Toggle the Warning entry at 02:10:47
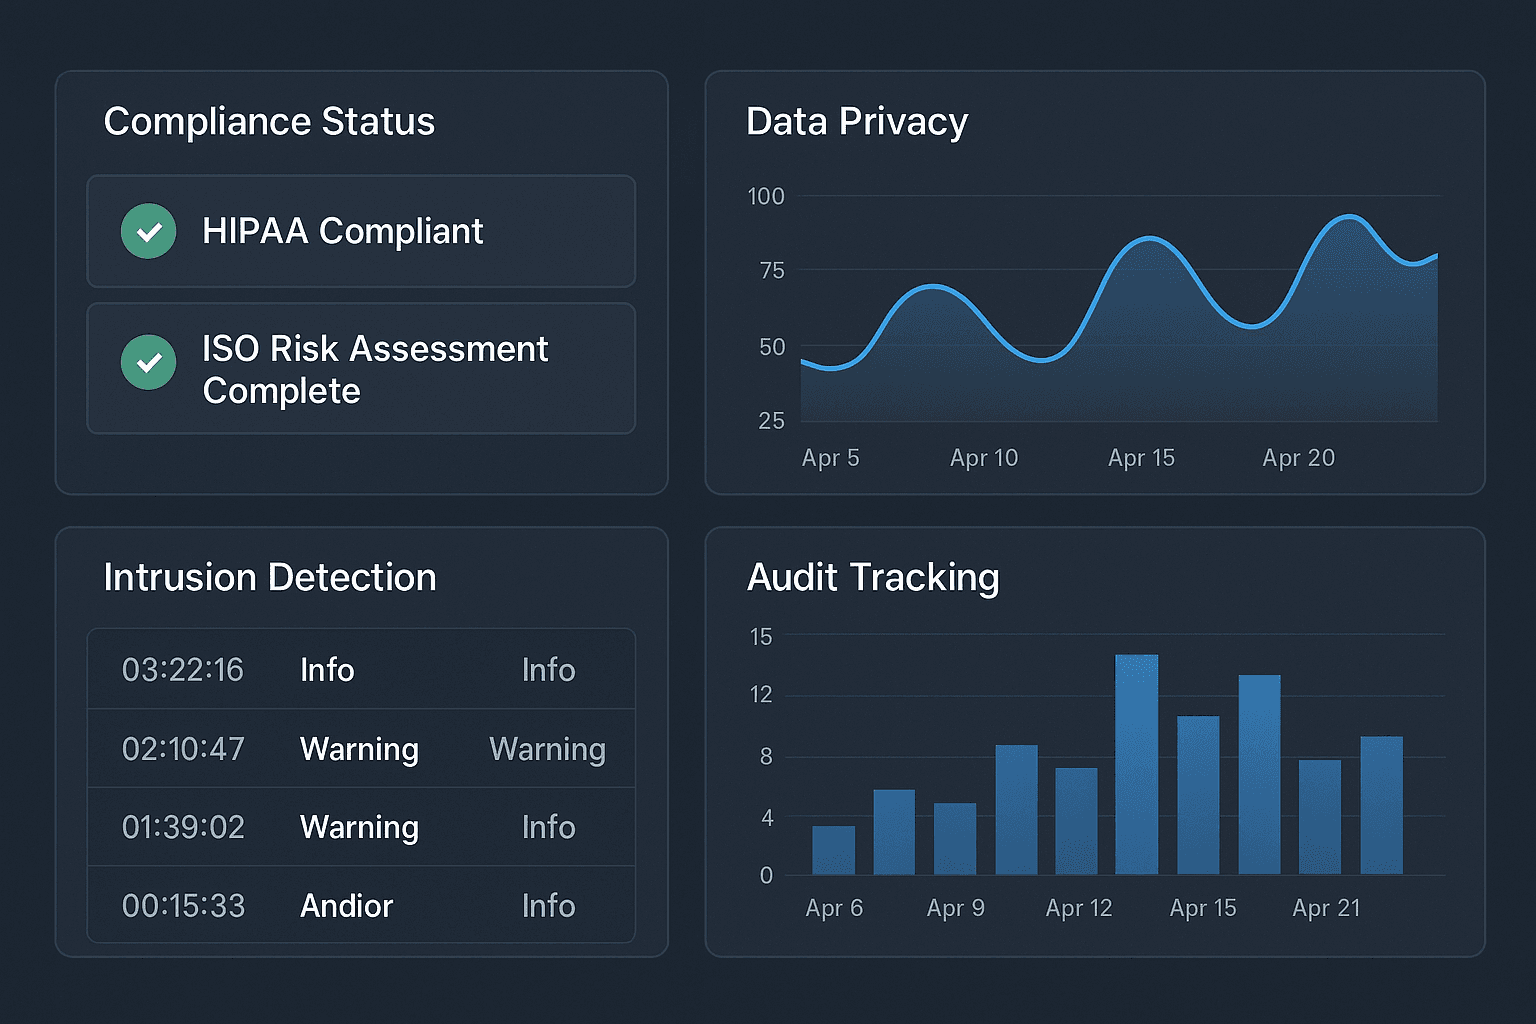 (361, 748)
